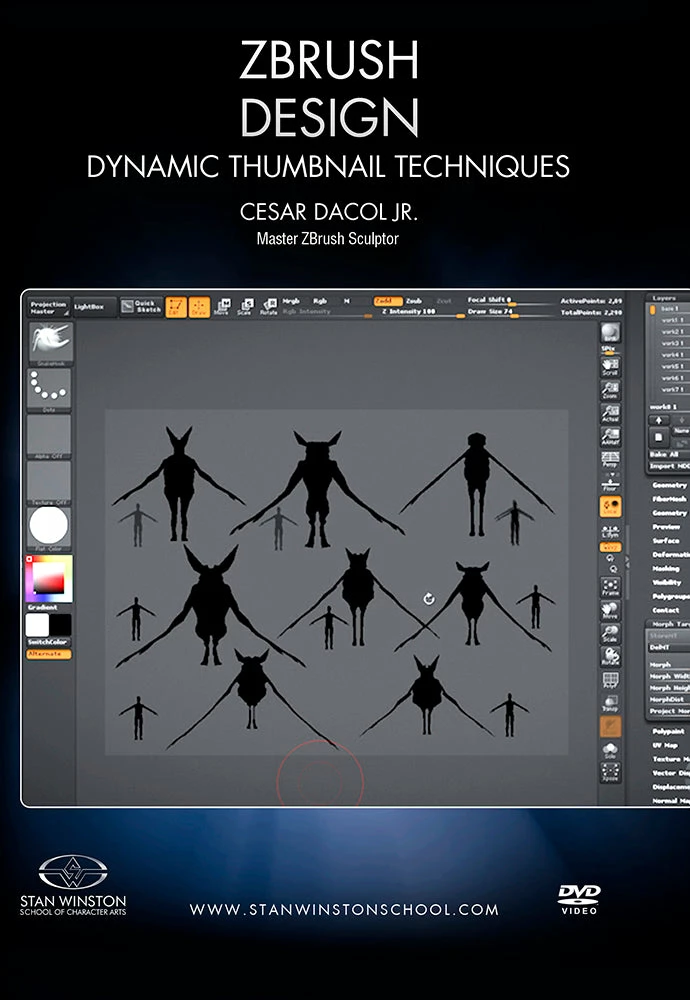Screen dimensions: 690x1000
Task: Expand the Masking subpalette
Action: coord(667,567)
